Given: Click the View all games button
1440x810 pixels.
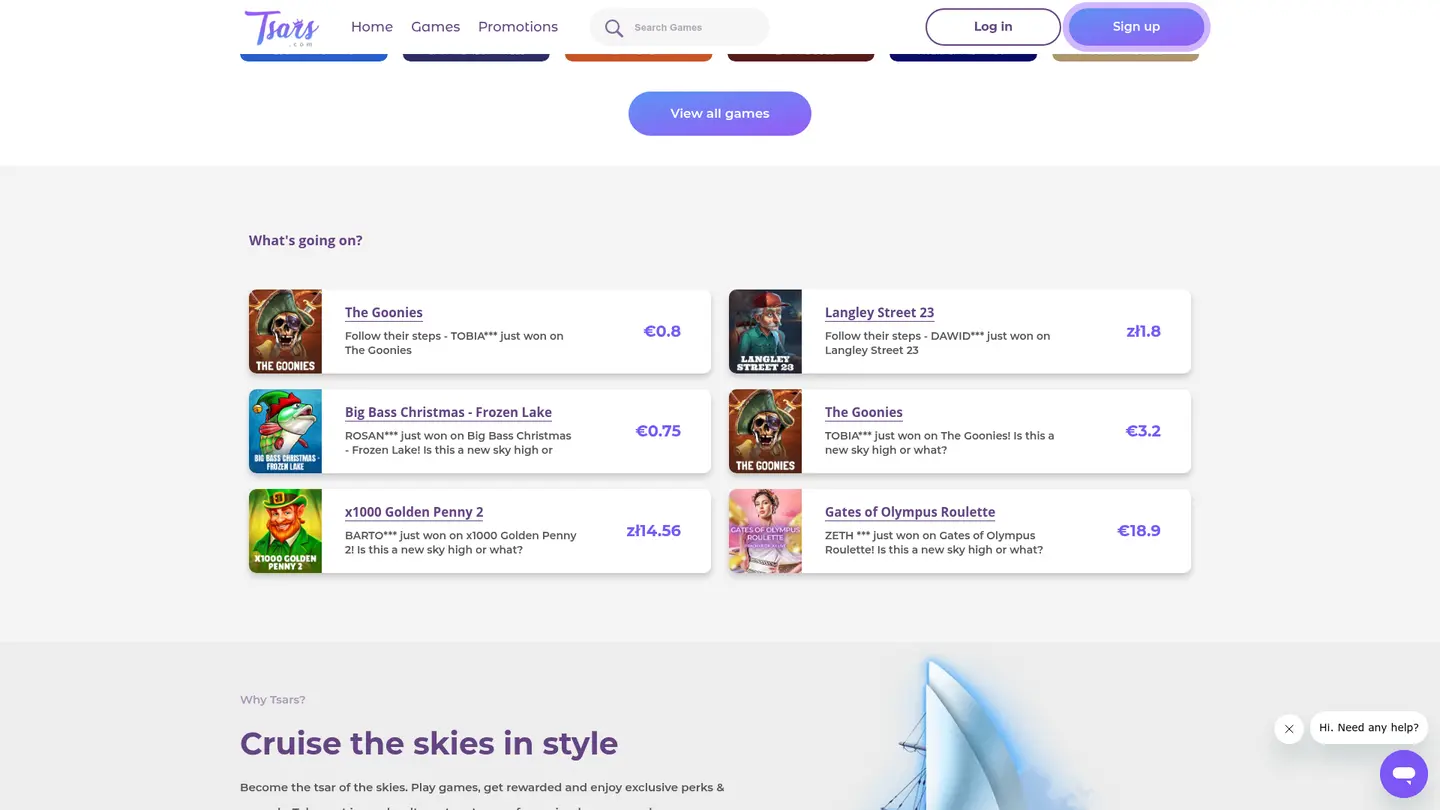Looking at the screenshot, I should point(720,114).
